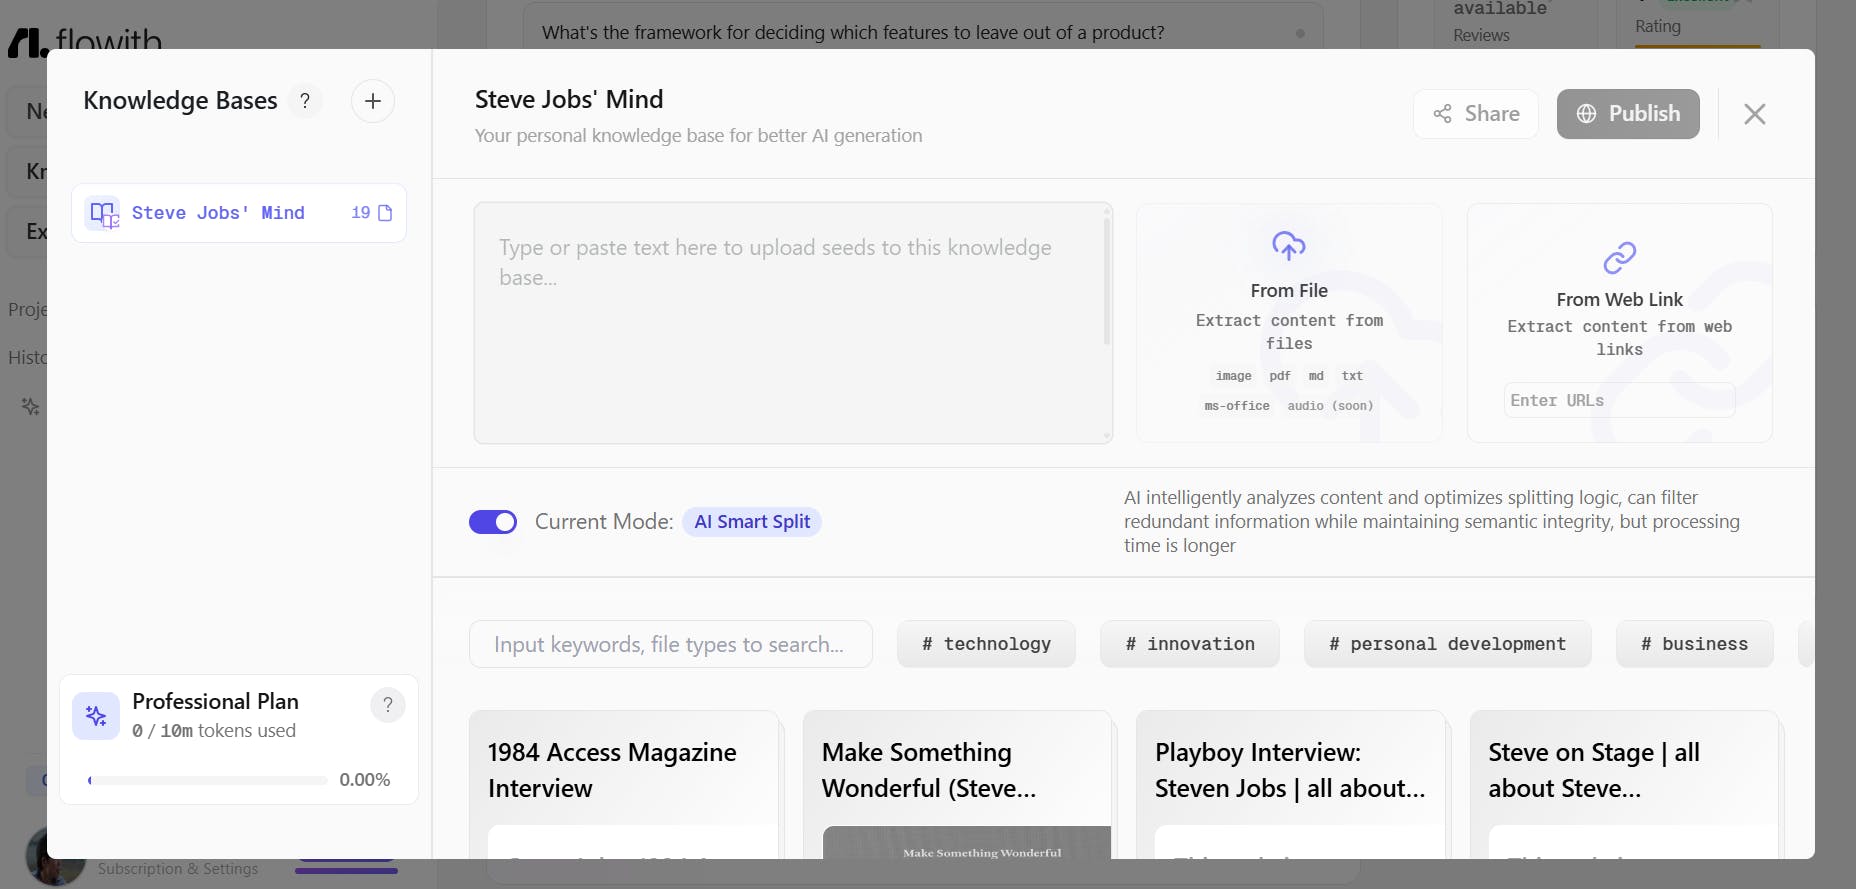Image resolution: width=1856 pixels, height=889 pixels.
Task: Click the Professional Plan label
Action: 216,701
